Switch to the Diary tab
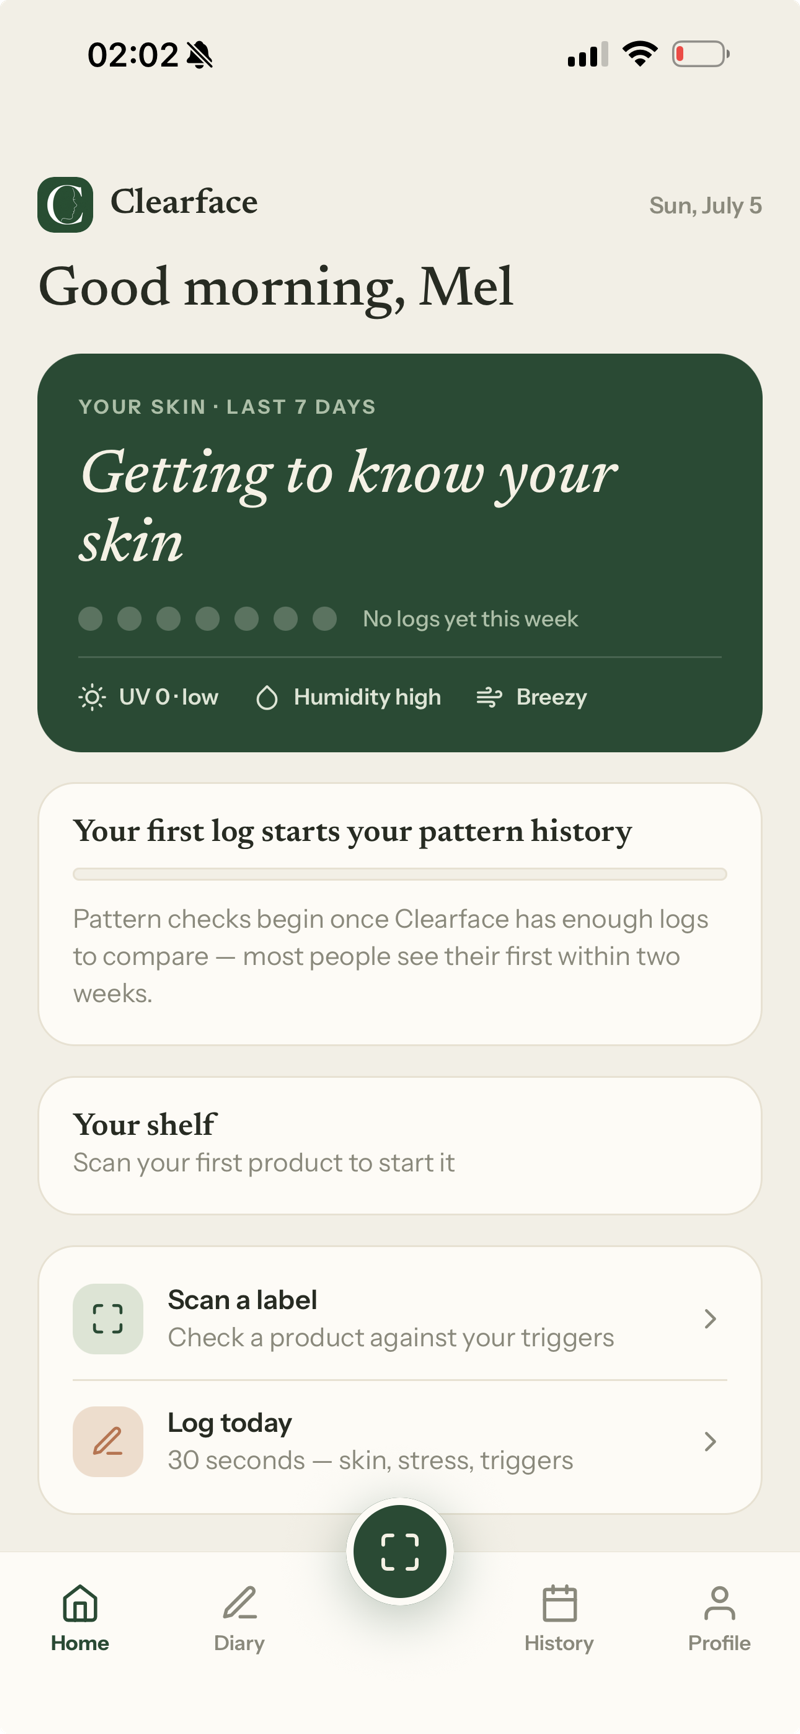Viewport: 800px width, 1734px height. (239, 1618)
